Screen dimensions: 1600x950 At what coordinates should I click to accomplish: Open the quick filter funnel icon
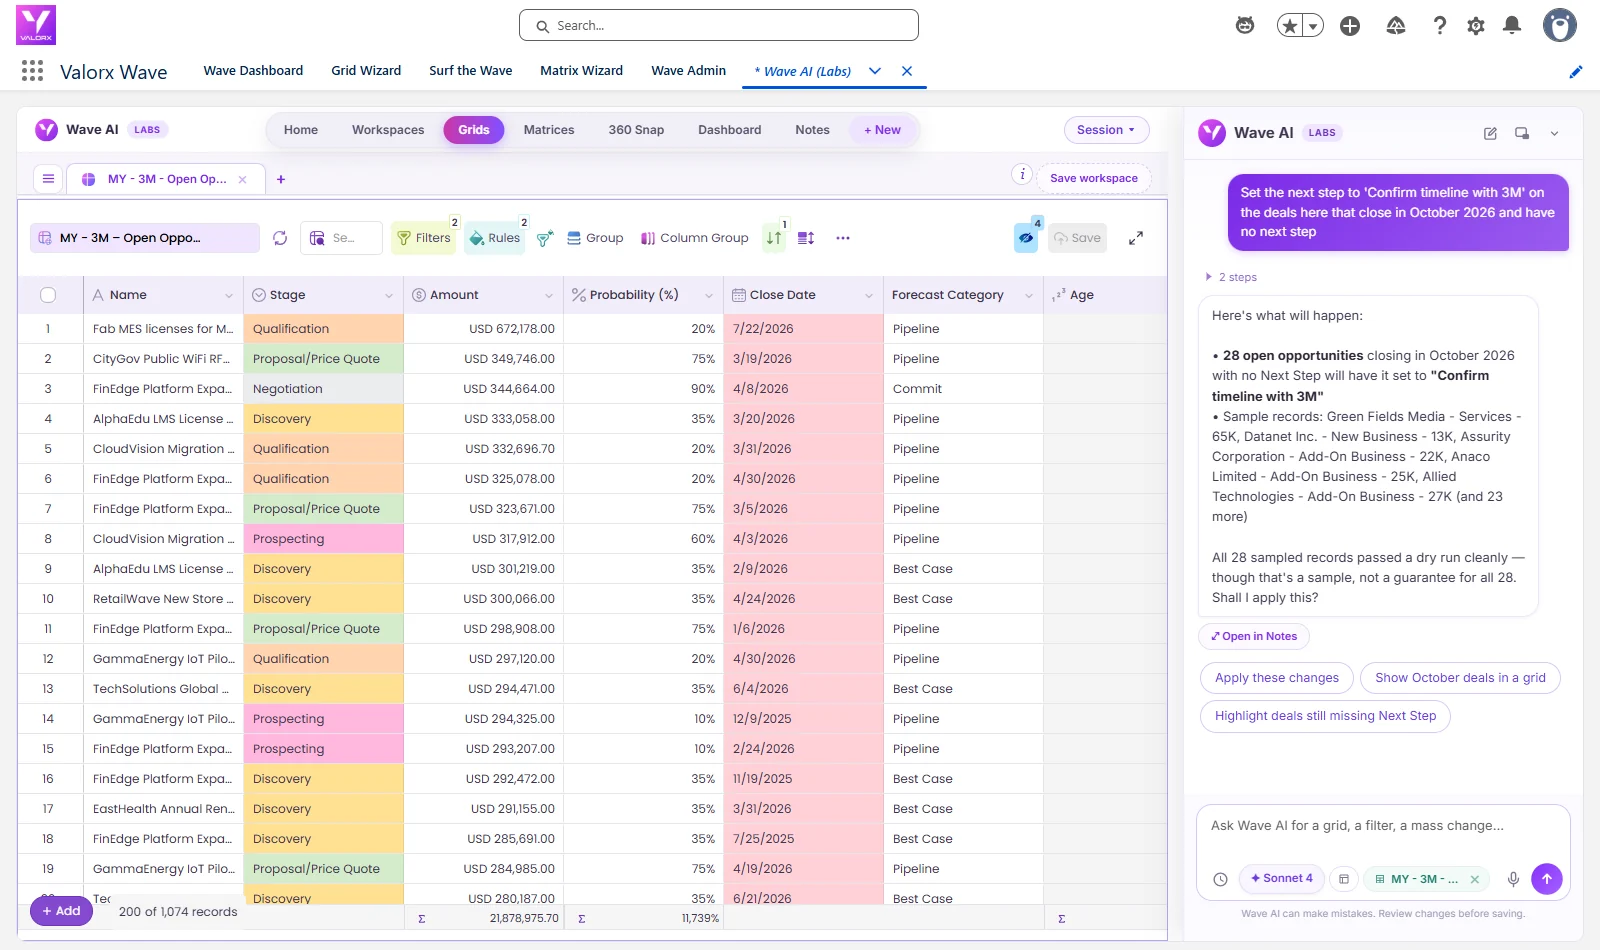(545, 238)
